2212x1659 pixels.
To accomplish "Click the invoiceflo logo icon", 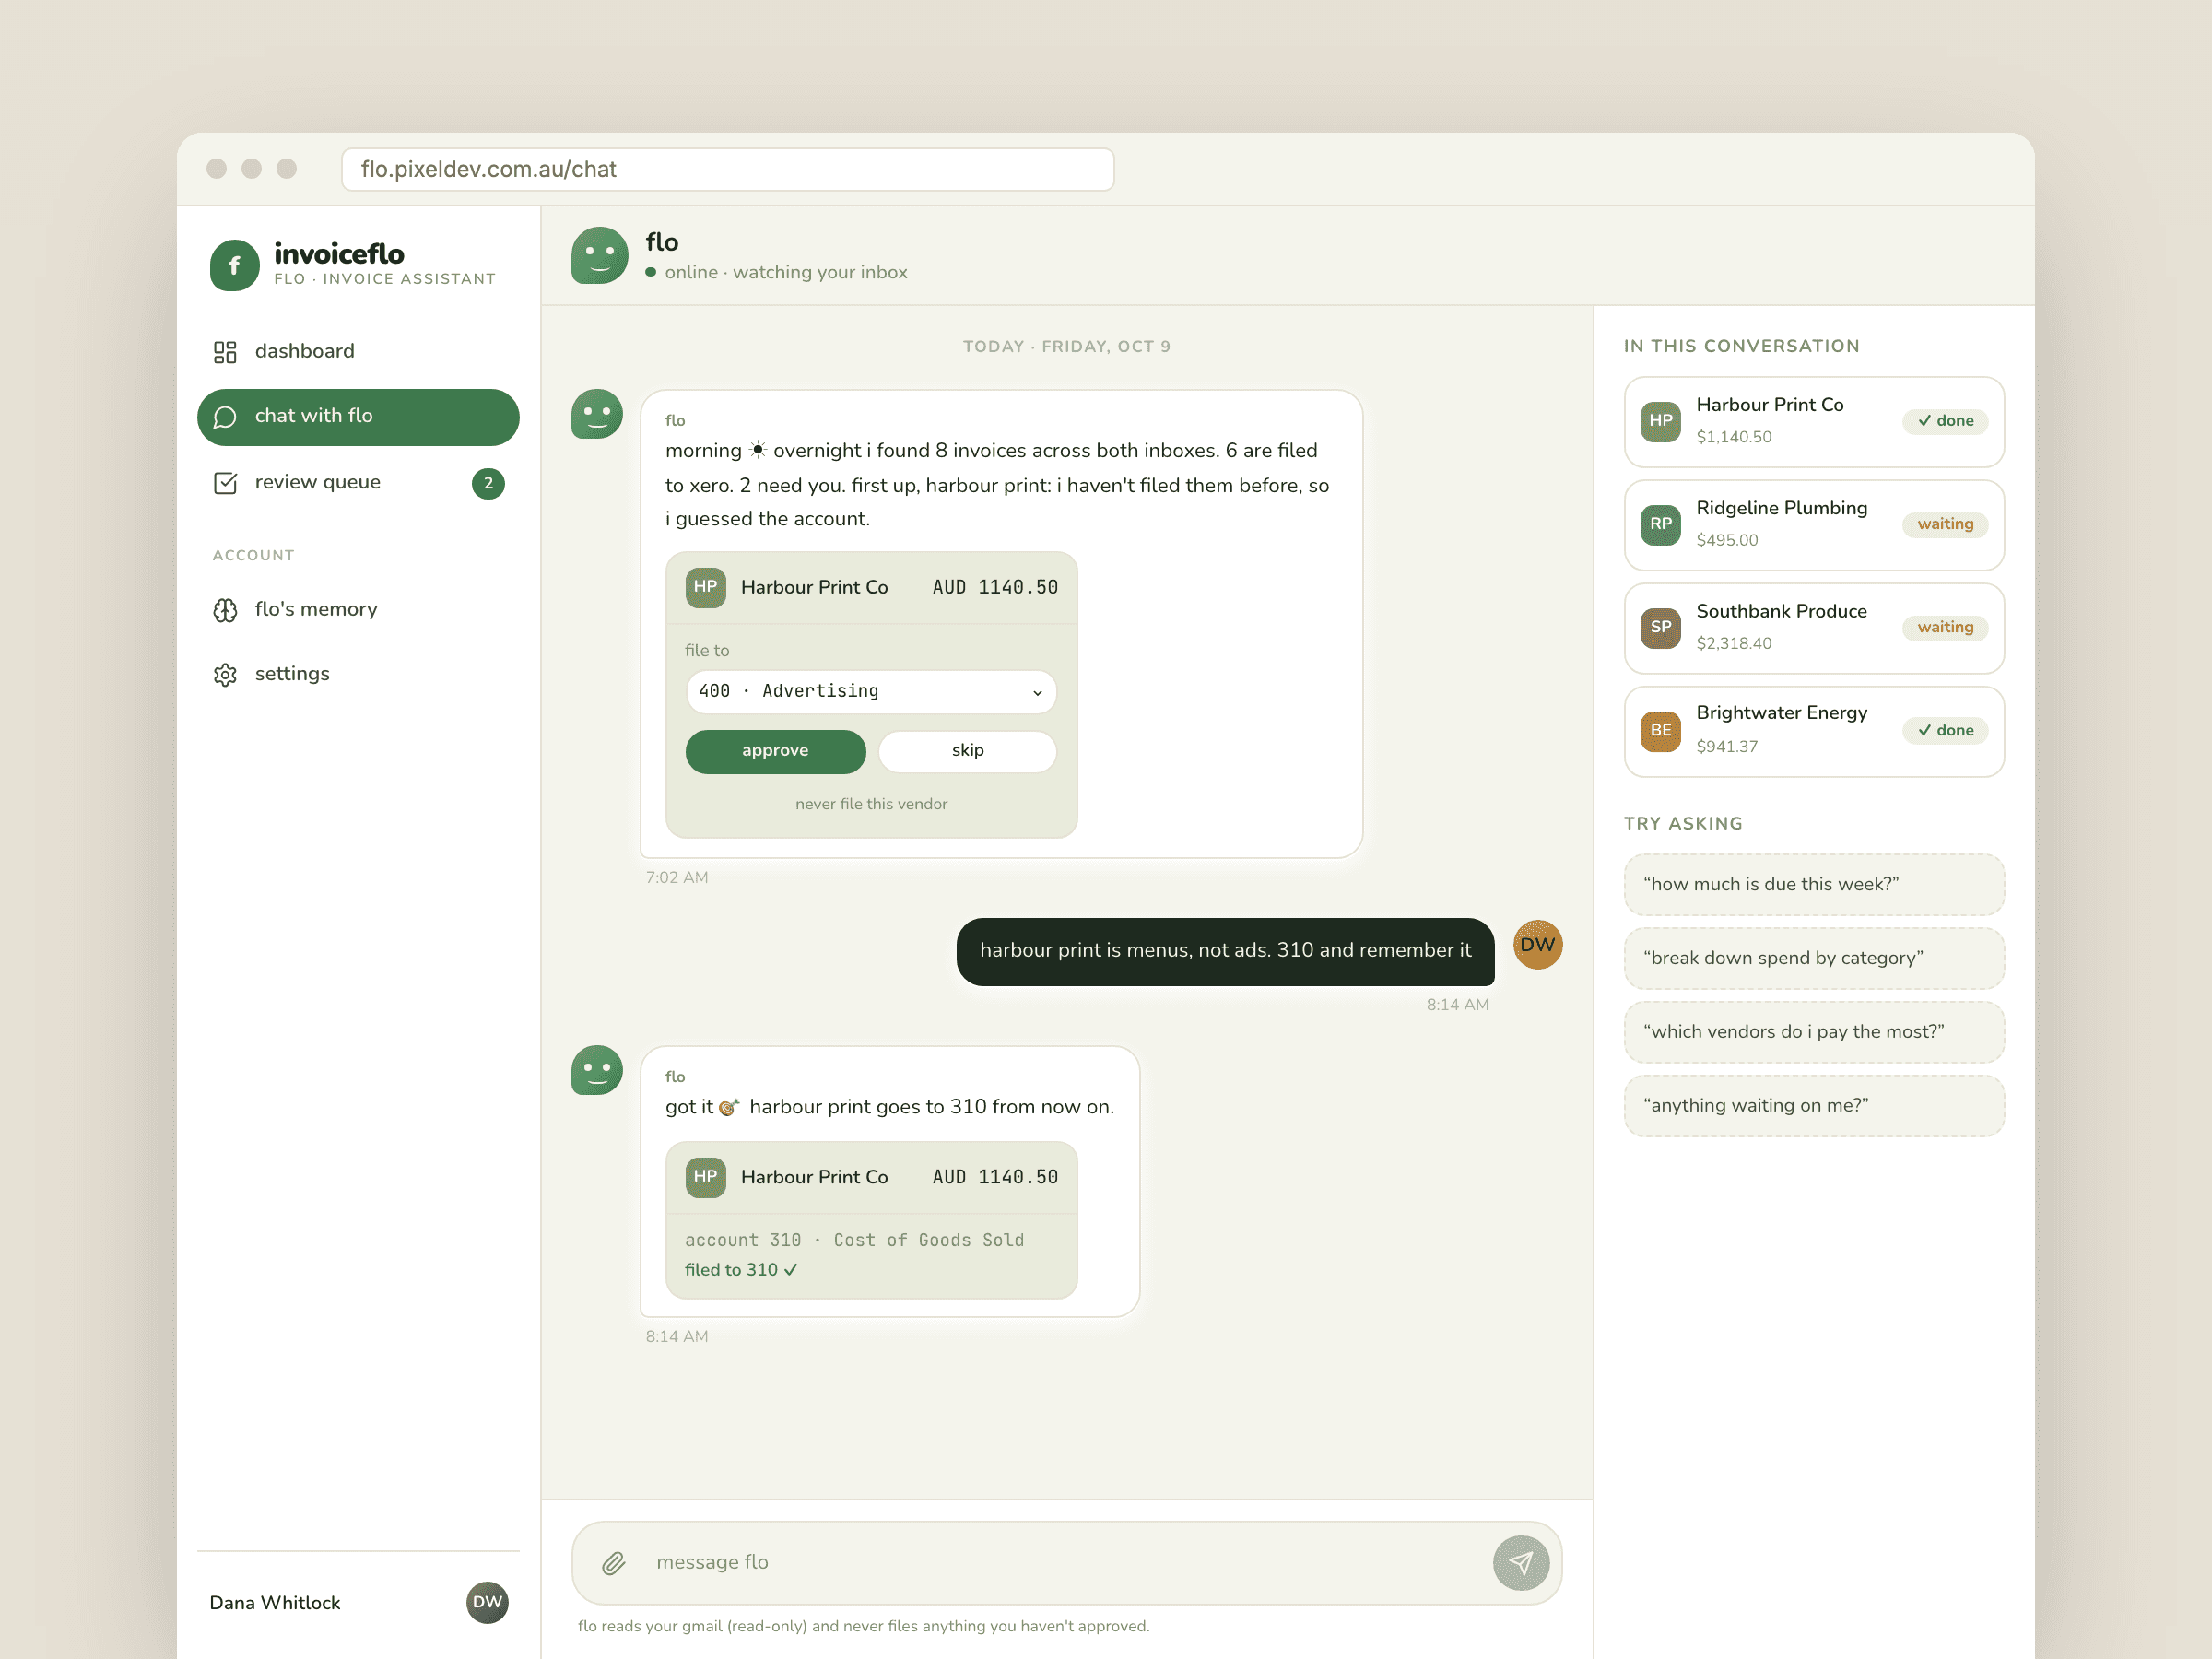I will coord(235,265).
